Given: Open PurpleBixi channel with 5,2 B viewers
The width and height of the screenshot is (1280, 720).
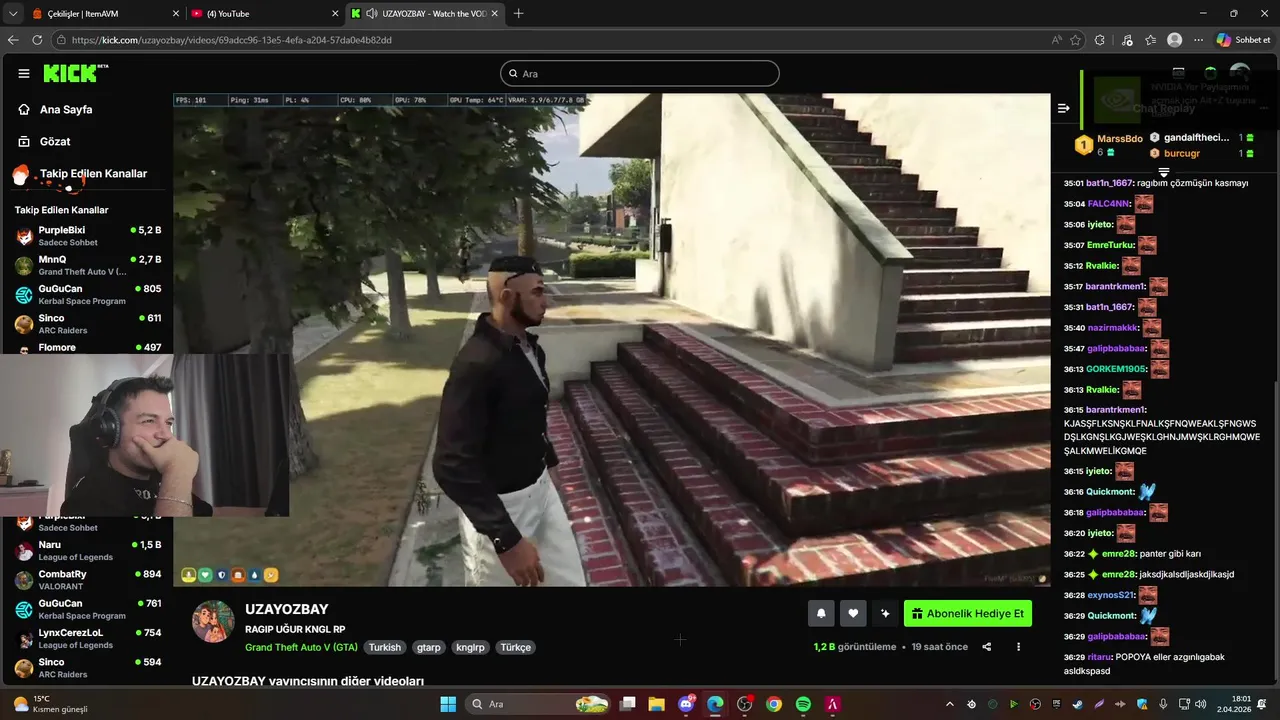Looking at the screenshot, I should (88, 236).
